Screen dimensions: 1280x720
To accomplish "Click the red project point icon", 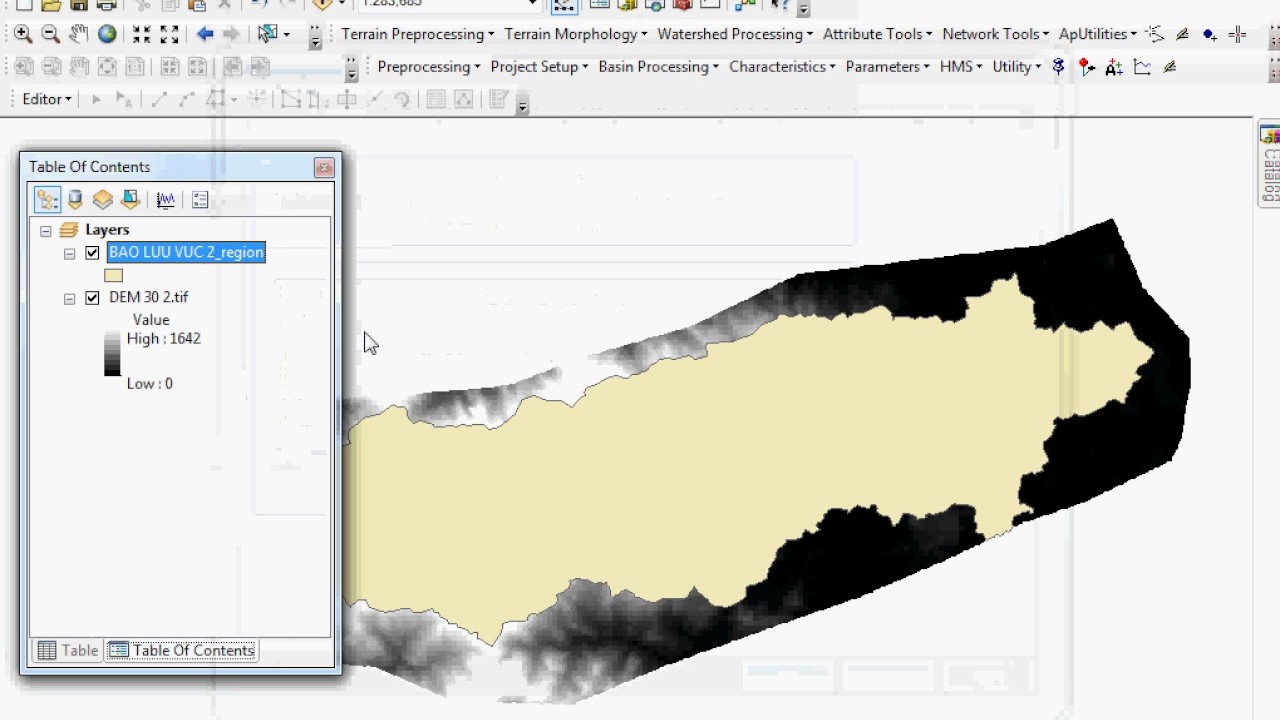I will [1086, 67].
